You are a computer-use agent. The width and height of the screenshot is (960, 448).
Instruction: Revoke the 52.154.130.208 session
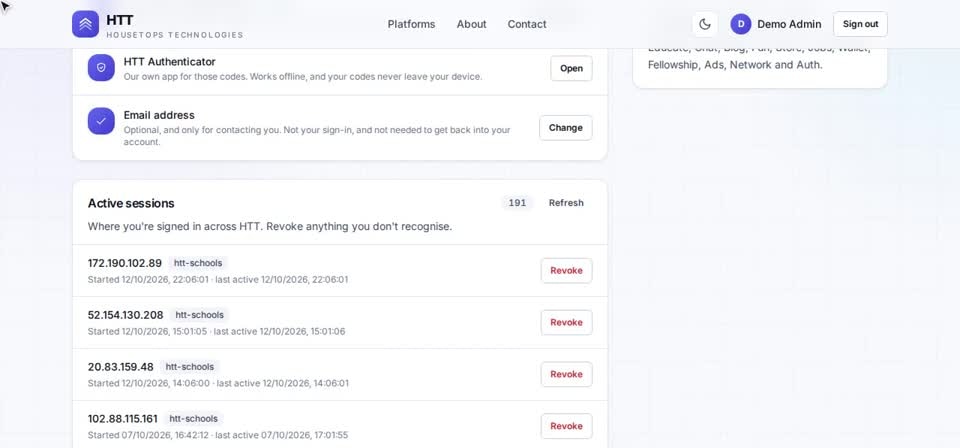pyautogui.click(x=566, y=323)
